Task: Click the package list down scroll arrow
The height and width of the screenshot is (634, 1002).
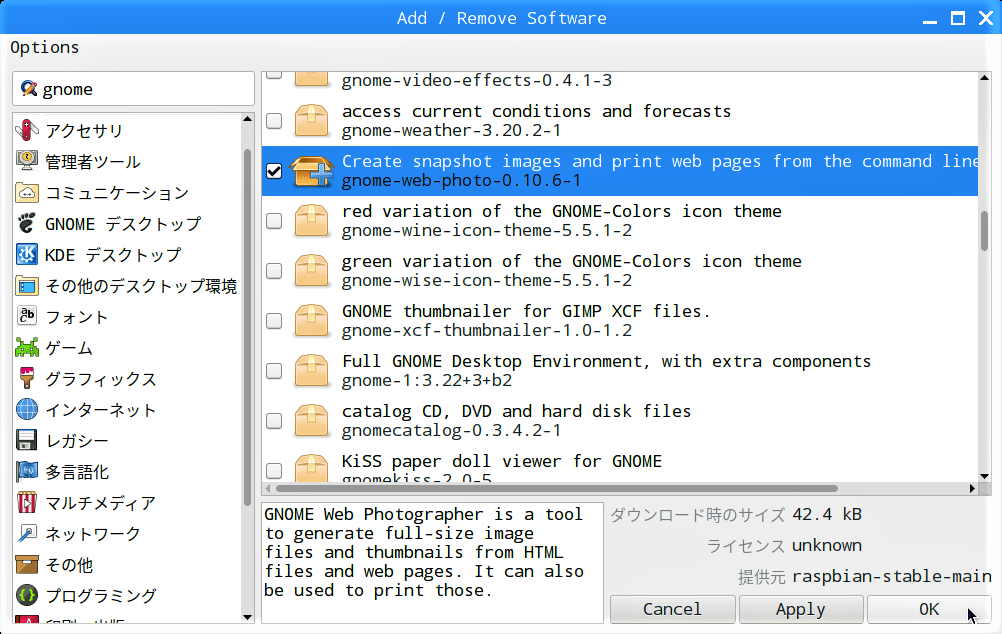Action: 984,476
